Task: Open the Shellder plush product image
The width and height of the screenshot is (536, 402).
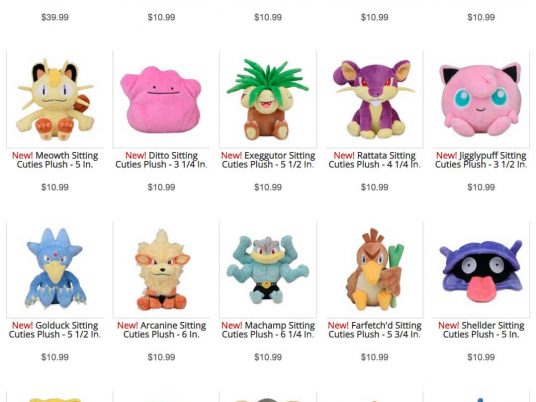Action: [481, 269]
